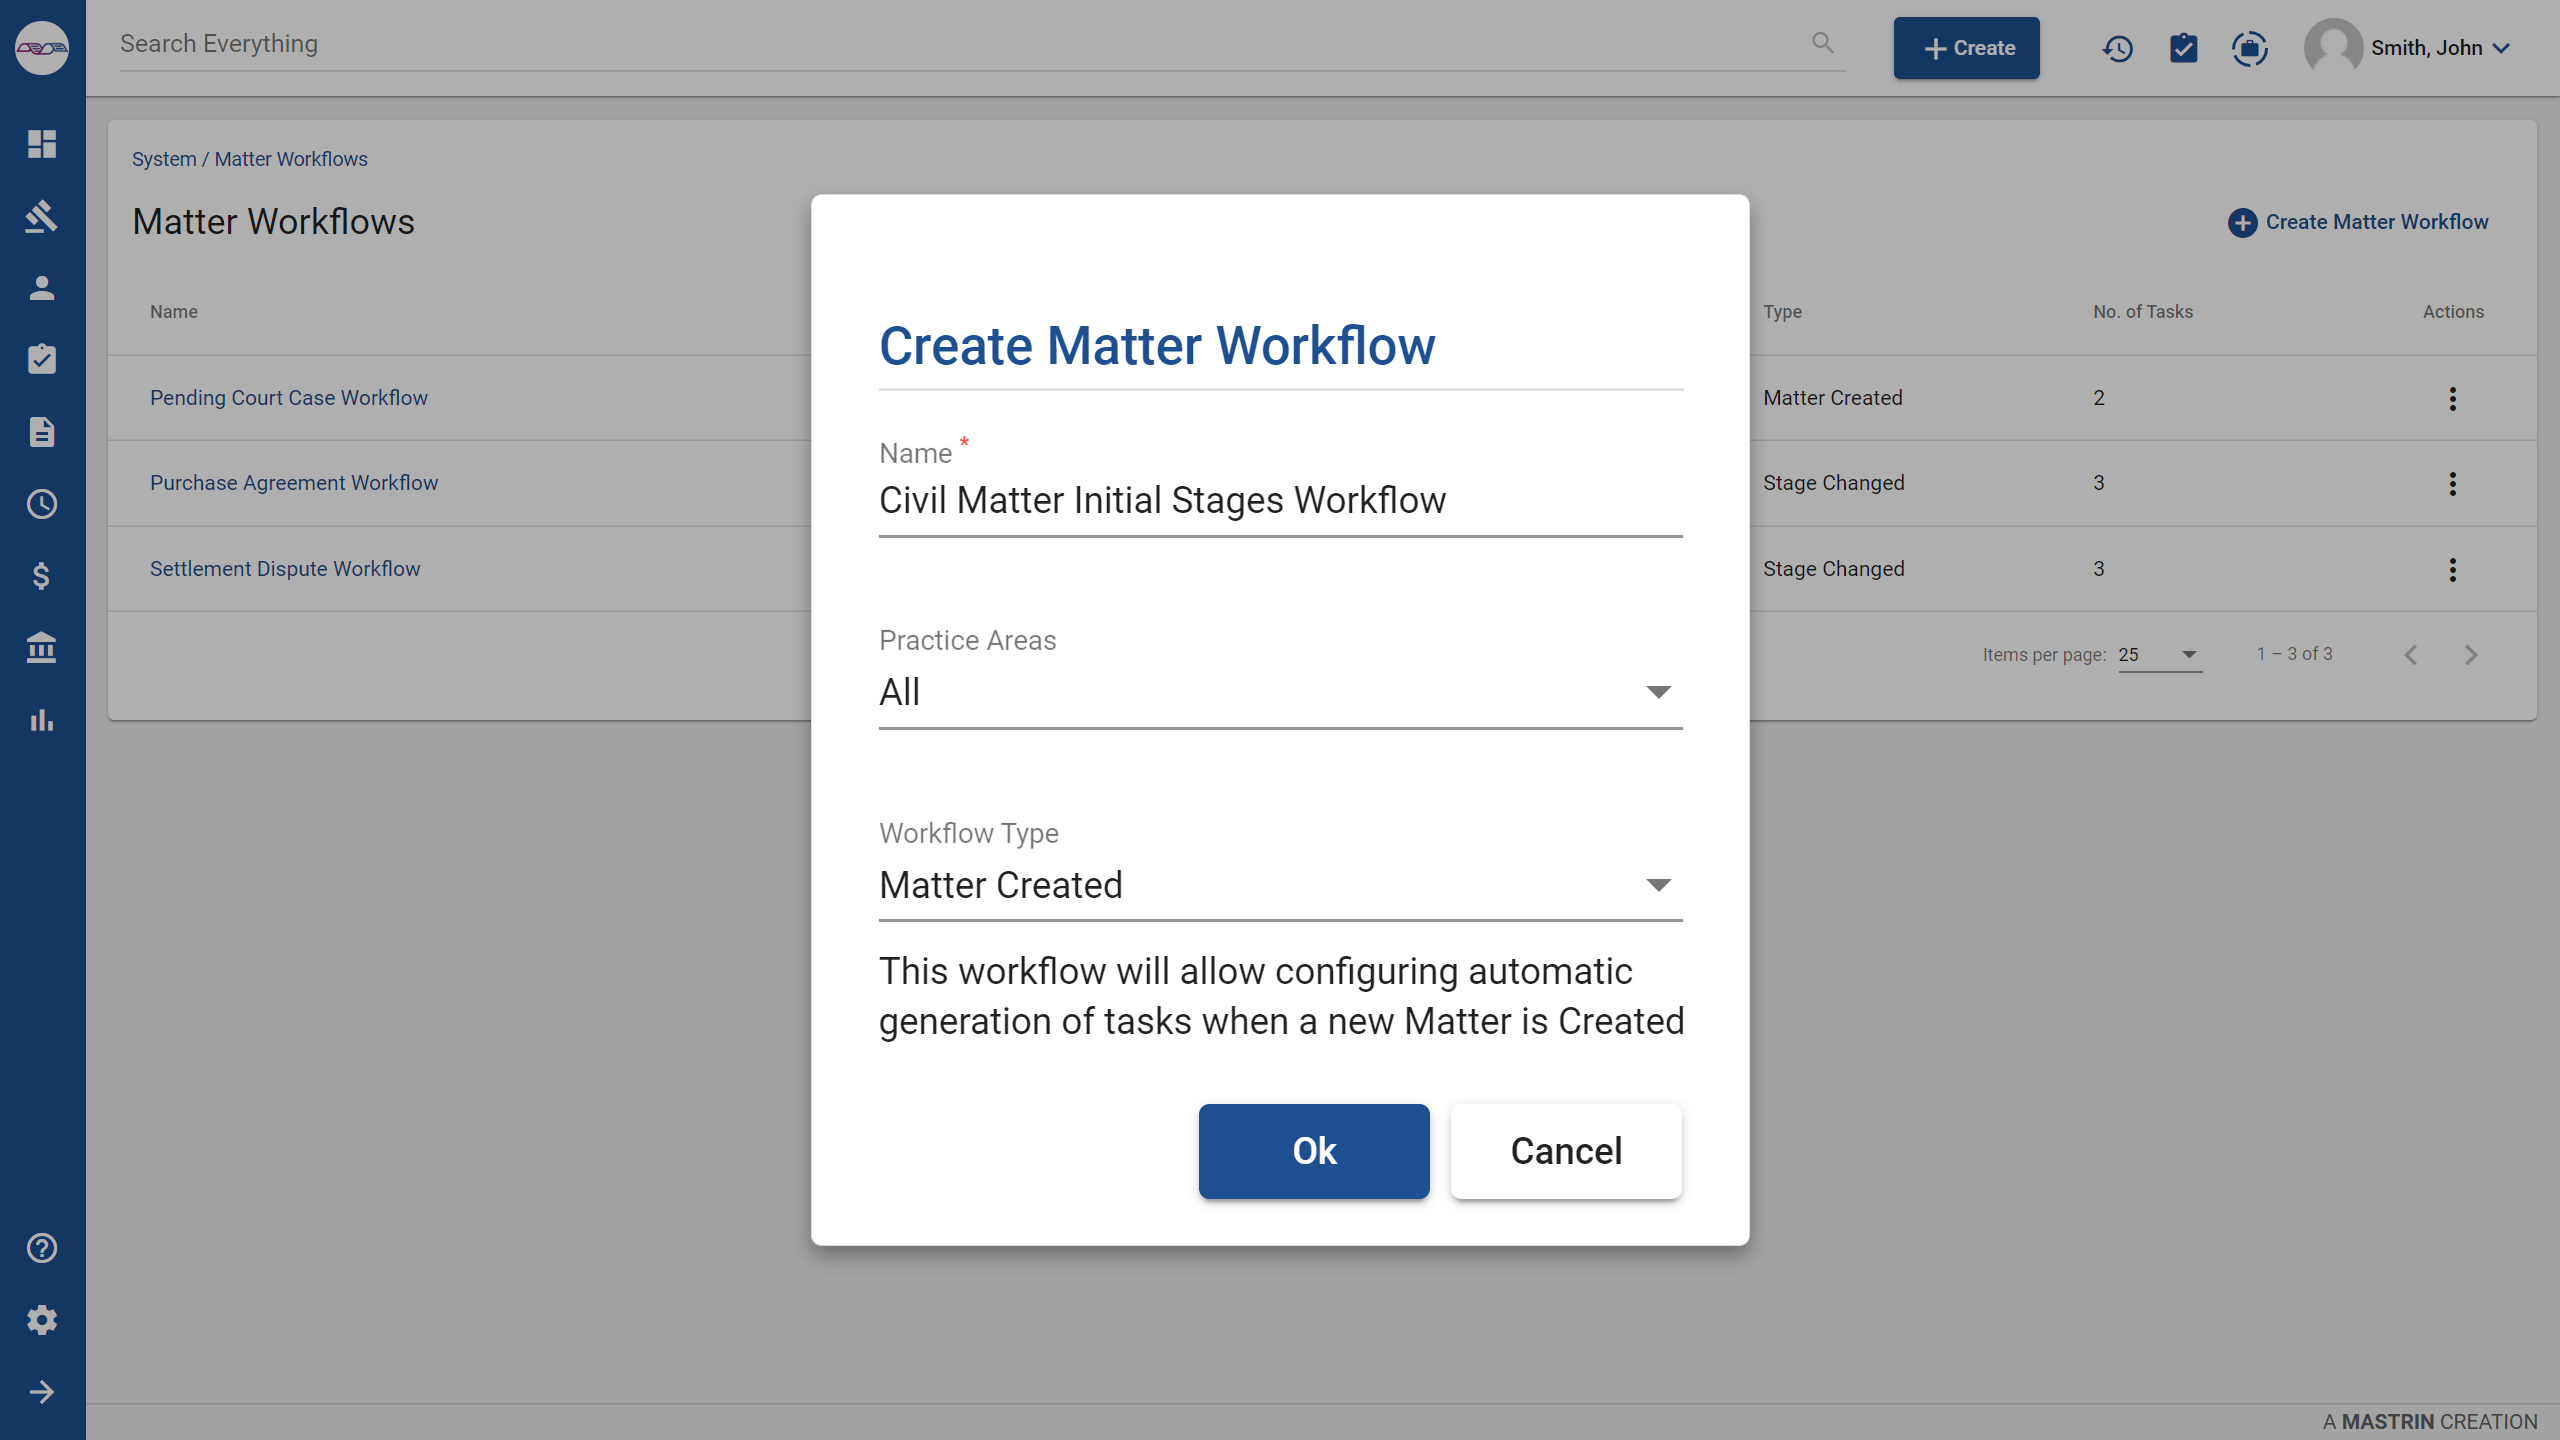Open Documents via the document icon
Viewport: 2560px width, 1440px height.
(x=42, y=432)
